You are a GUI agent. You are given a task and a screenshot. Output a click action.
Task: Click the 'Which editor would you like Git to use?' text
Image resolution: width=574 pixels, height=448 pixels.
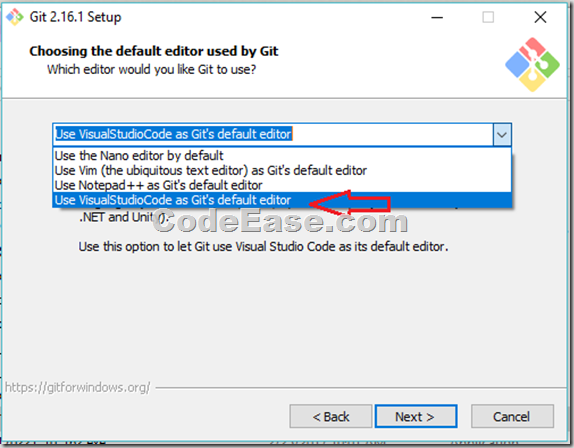(152, 70)
